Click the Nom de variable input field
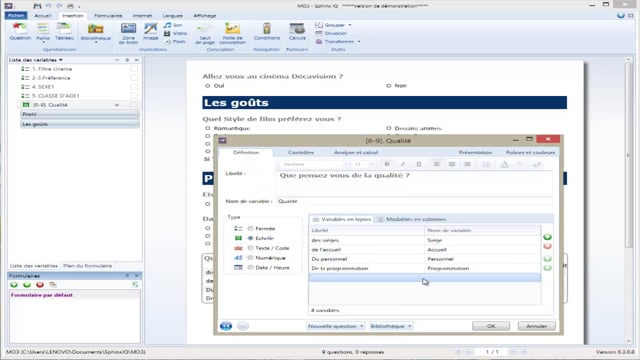Viewport: 640px width, 360px height. coord(414,201)
